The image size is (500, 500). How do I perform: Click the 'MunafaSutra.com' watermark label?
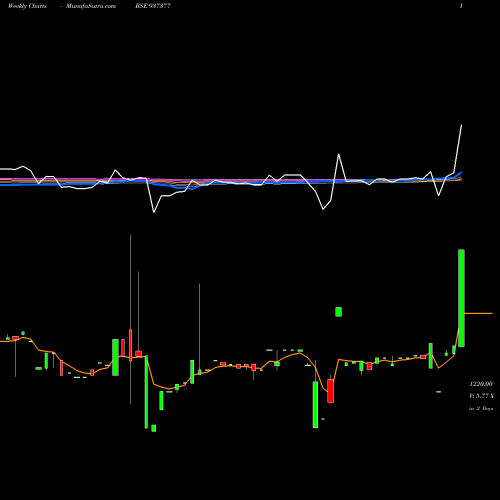coord(91,6)
